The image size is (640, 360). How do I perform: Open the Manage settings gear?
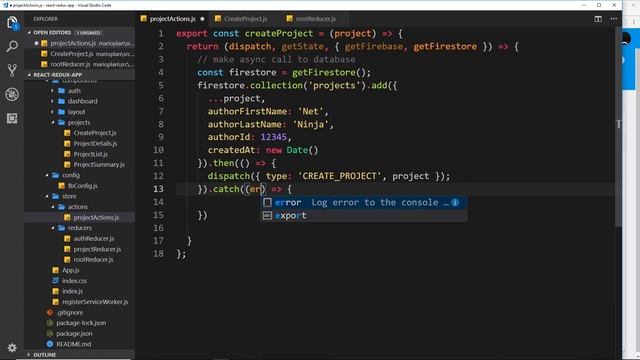click(x=12, y=347)
